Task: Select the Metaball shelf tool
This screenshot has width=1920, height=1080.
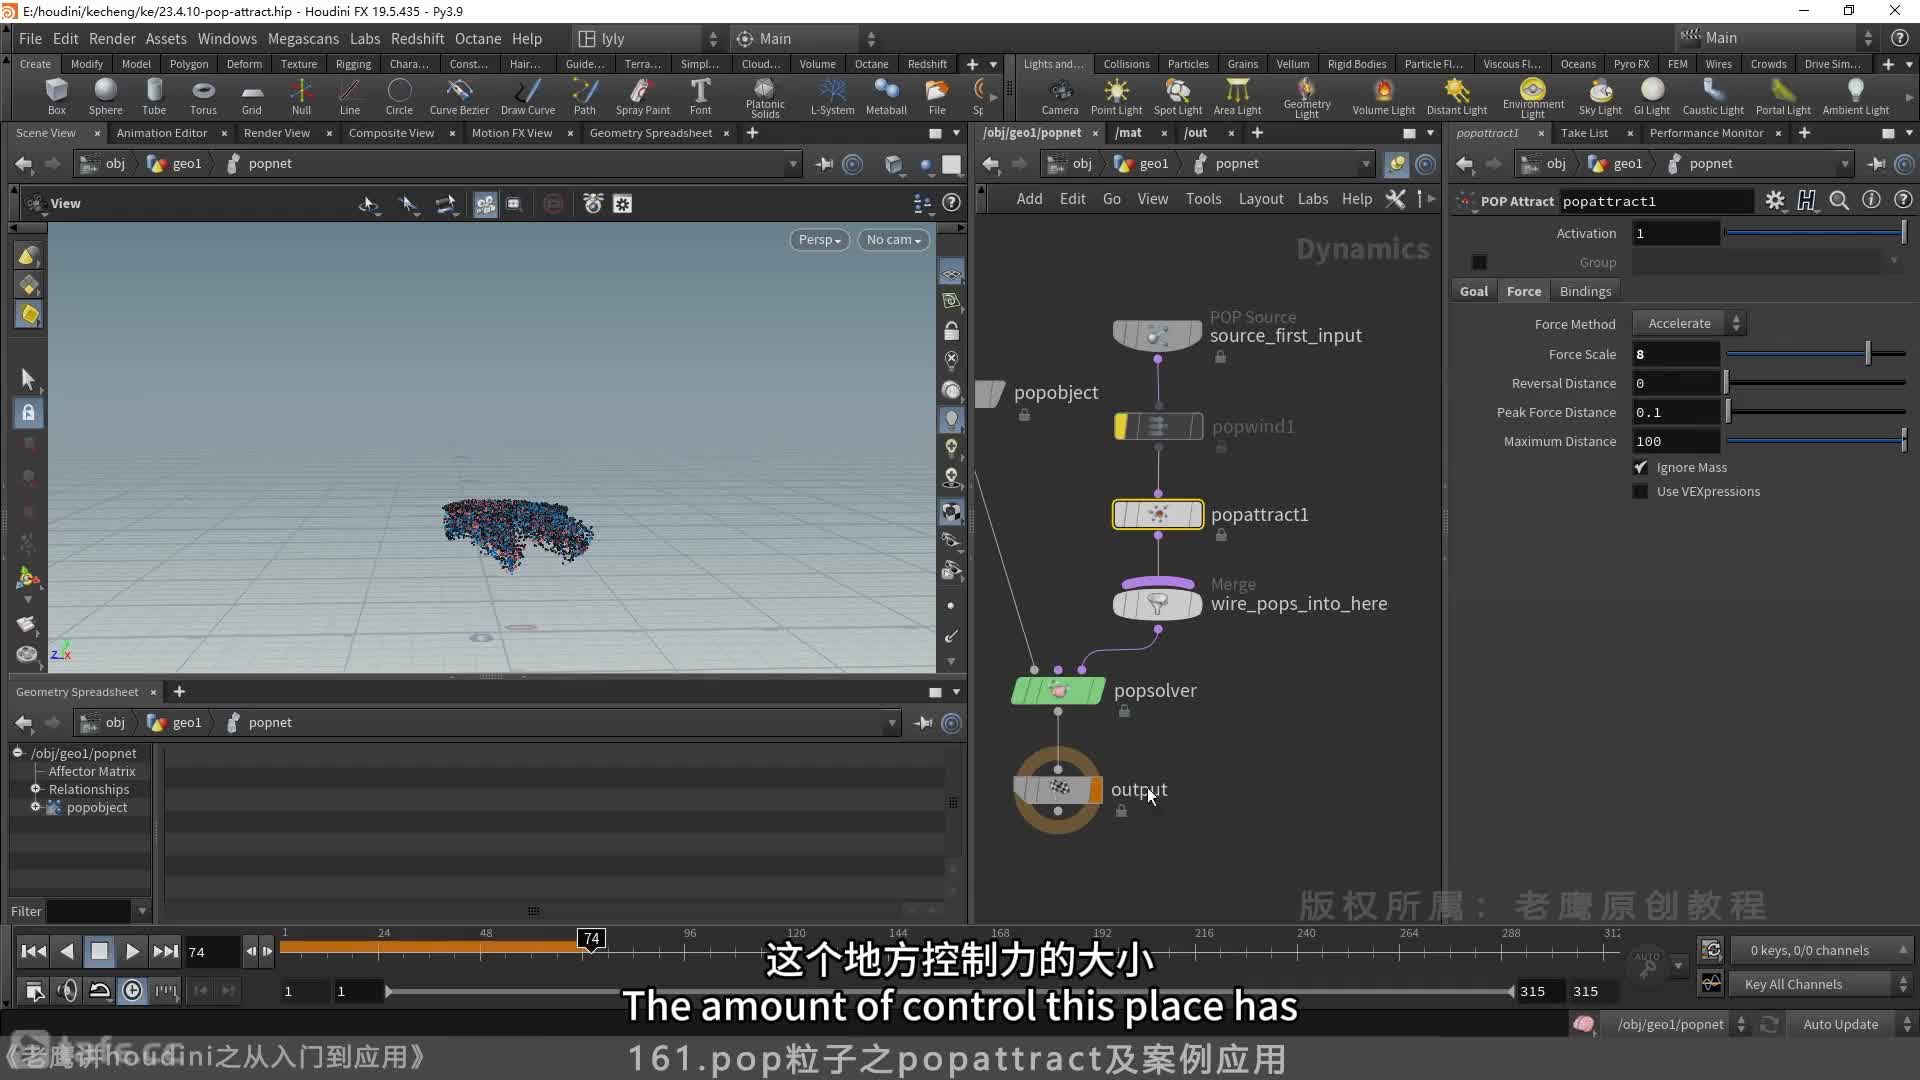Action: click(x=886, y=97)
